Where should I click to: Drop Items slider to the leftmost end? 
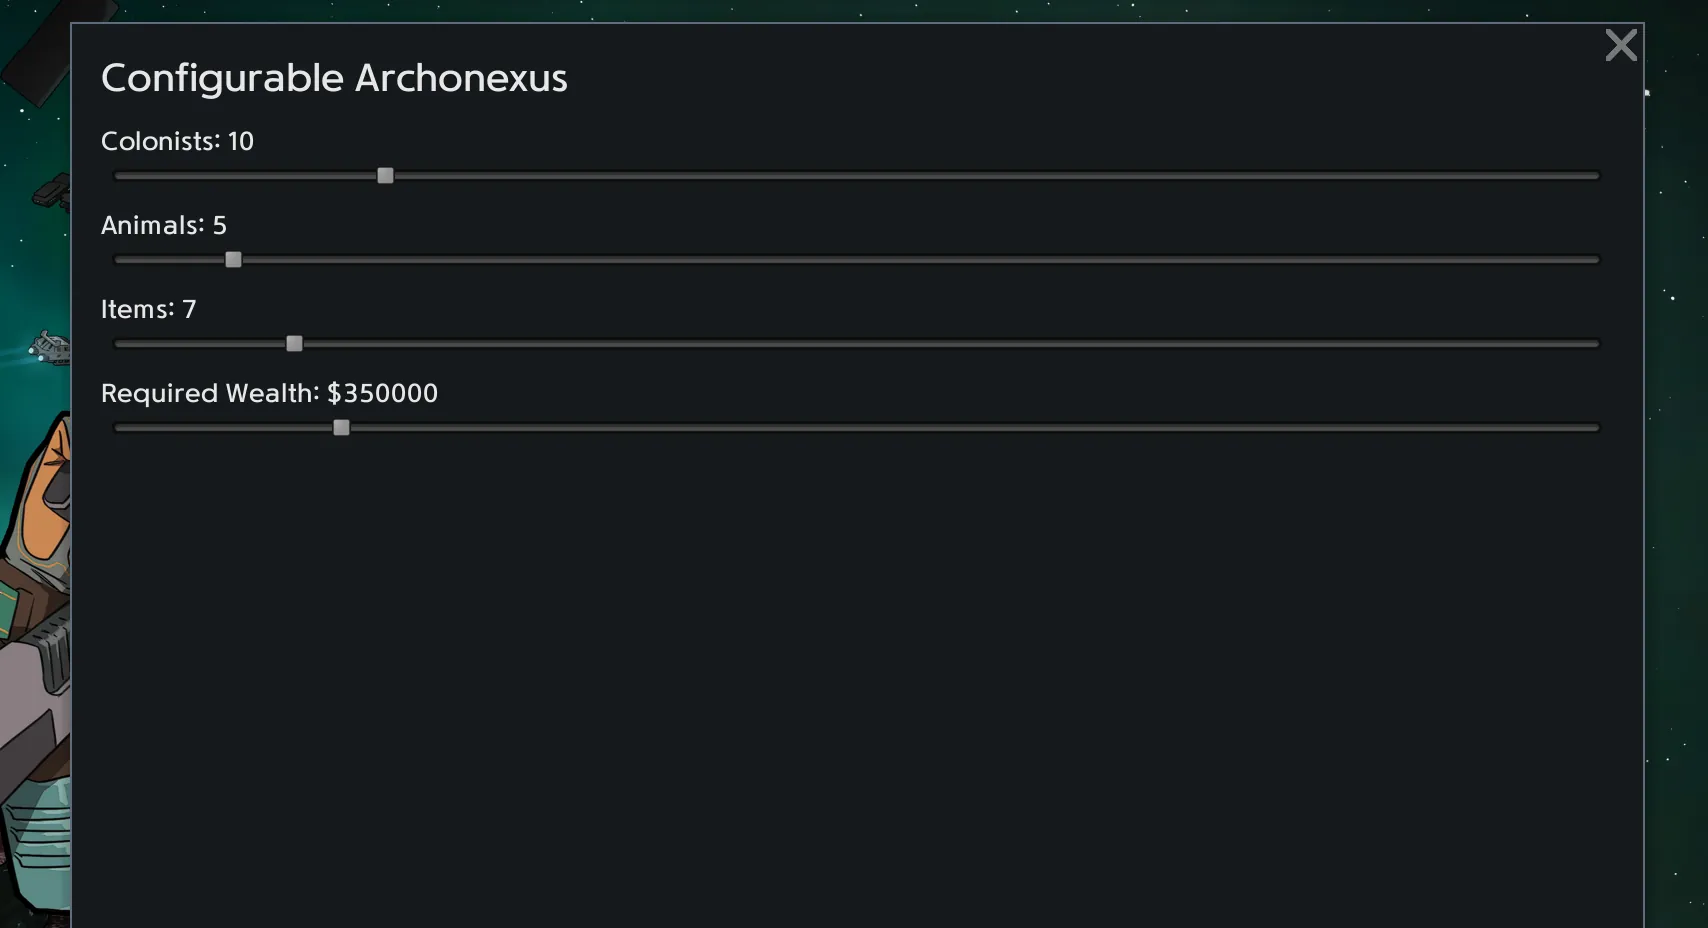[x=118, y=344]
